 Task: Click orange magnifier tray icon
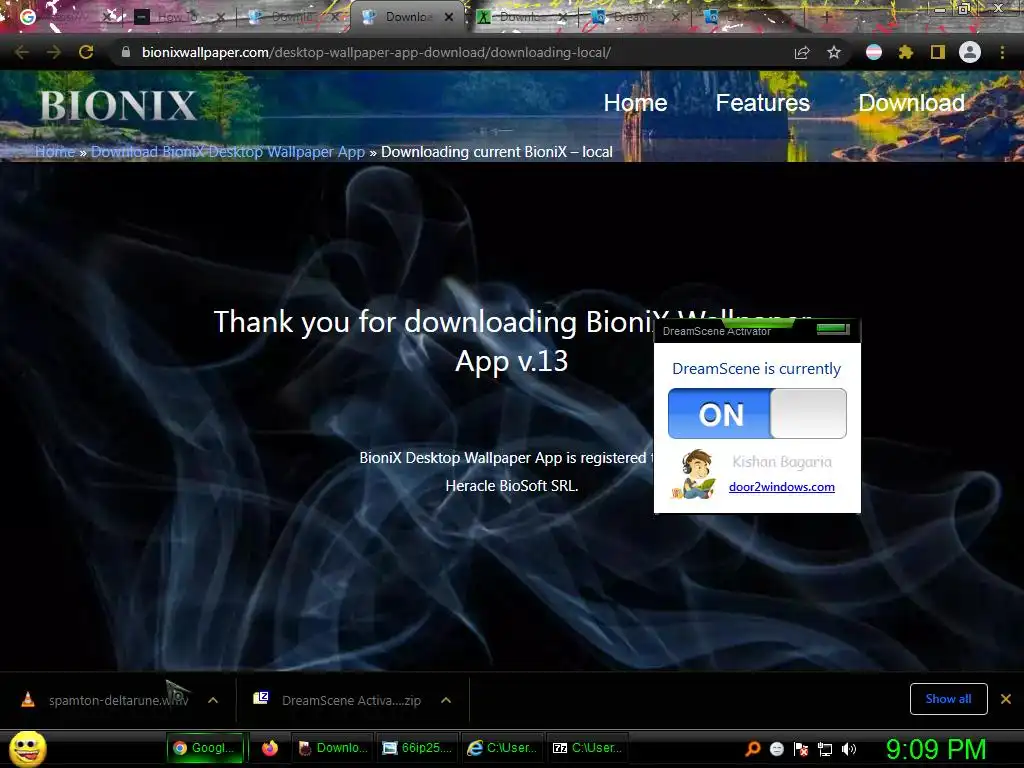753,749
